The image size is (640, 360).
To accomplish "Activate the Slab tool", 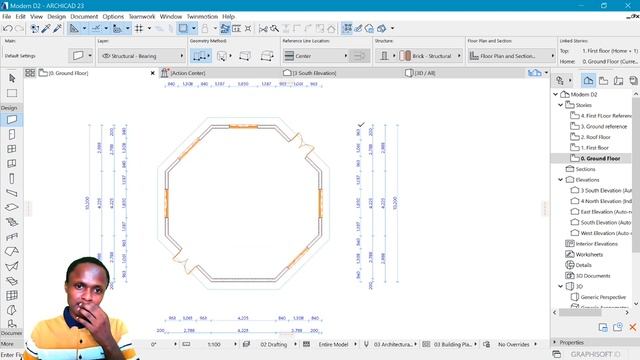I will 12,207.
